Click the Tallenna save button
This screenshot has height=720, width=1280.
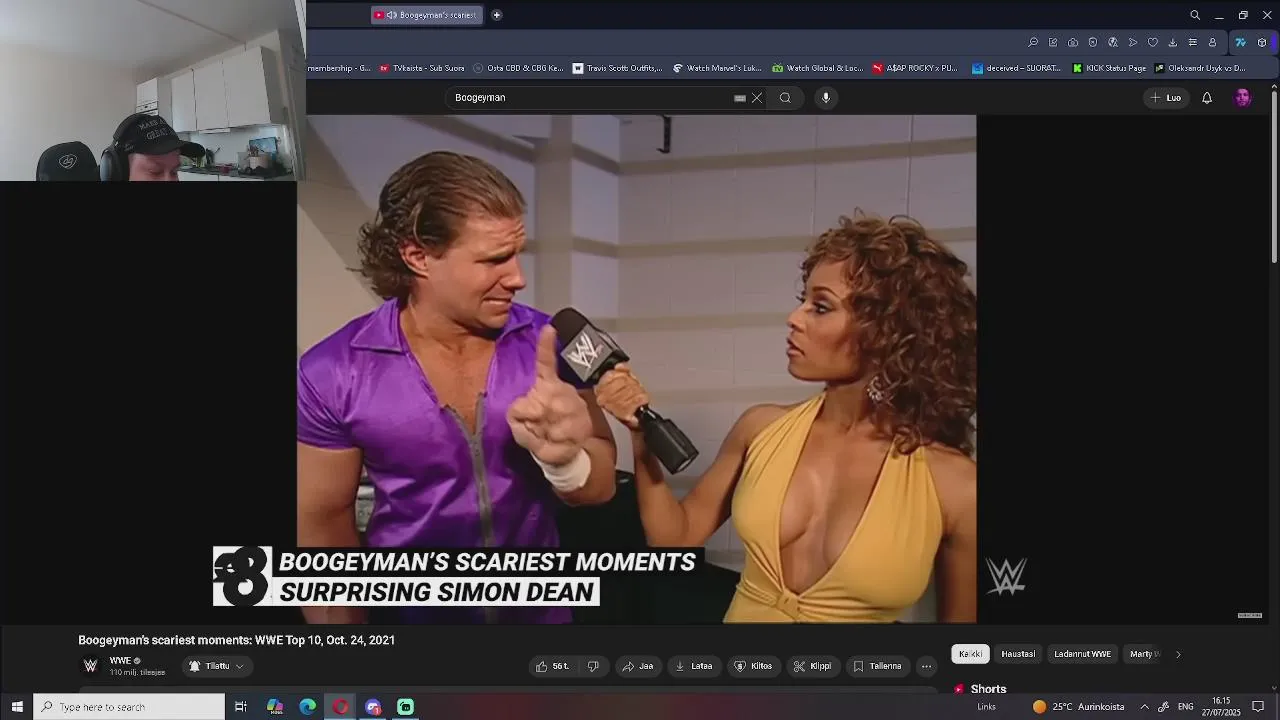(877, 666)
